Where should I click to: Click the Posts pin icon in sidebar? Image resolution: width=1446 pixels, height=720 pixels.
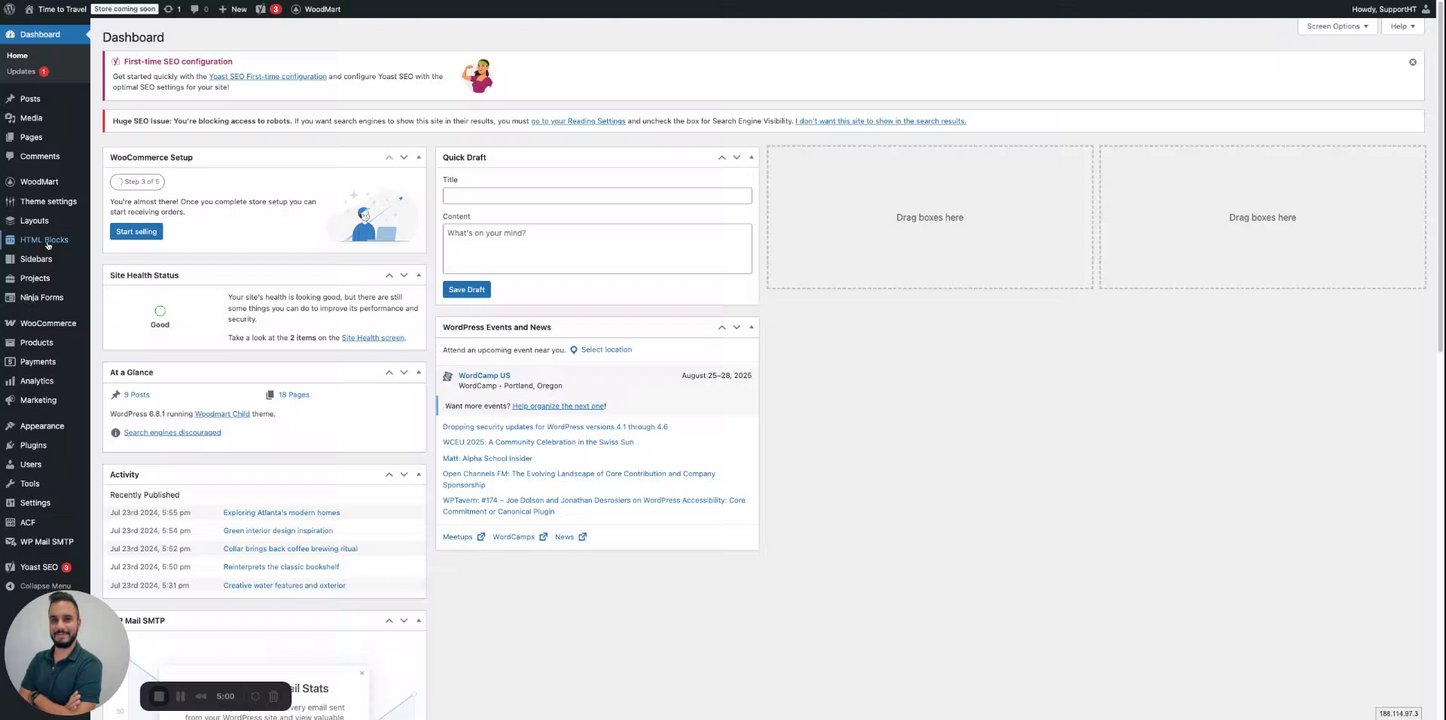[x=10, y=99]
